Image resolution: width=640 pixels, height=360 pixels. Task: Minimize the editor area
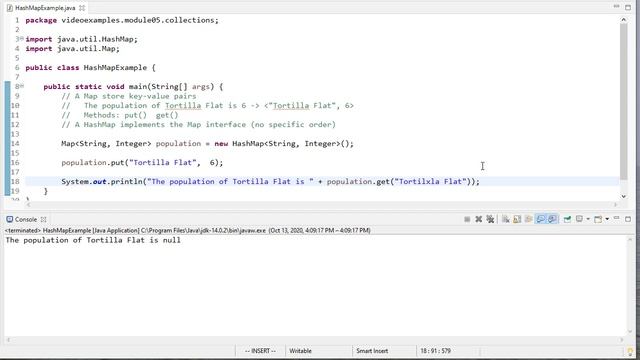[x=617, y=7]
